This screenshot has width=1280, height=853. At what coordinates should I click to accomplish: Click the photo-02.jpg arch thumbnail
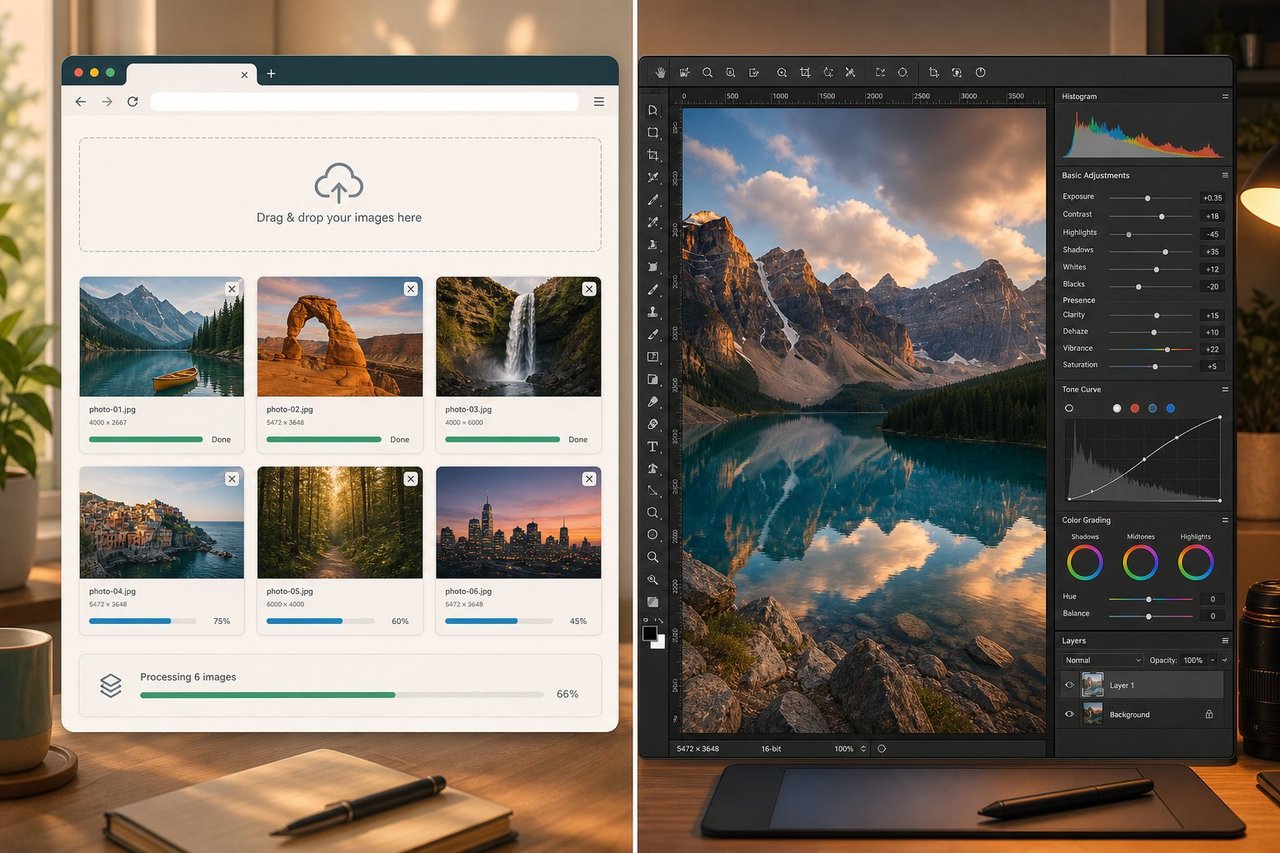(x=340, y=337)
